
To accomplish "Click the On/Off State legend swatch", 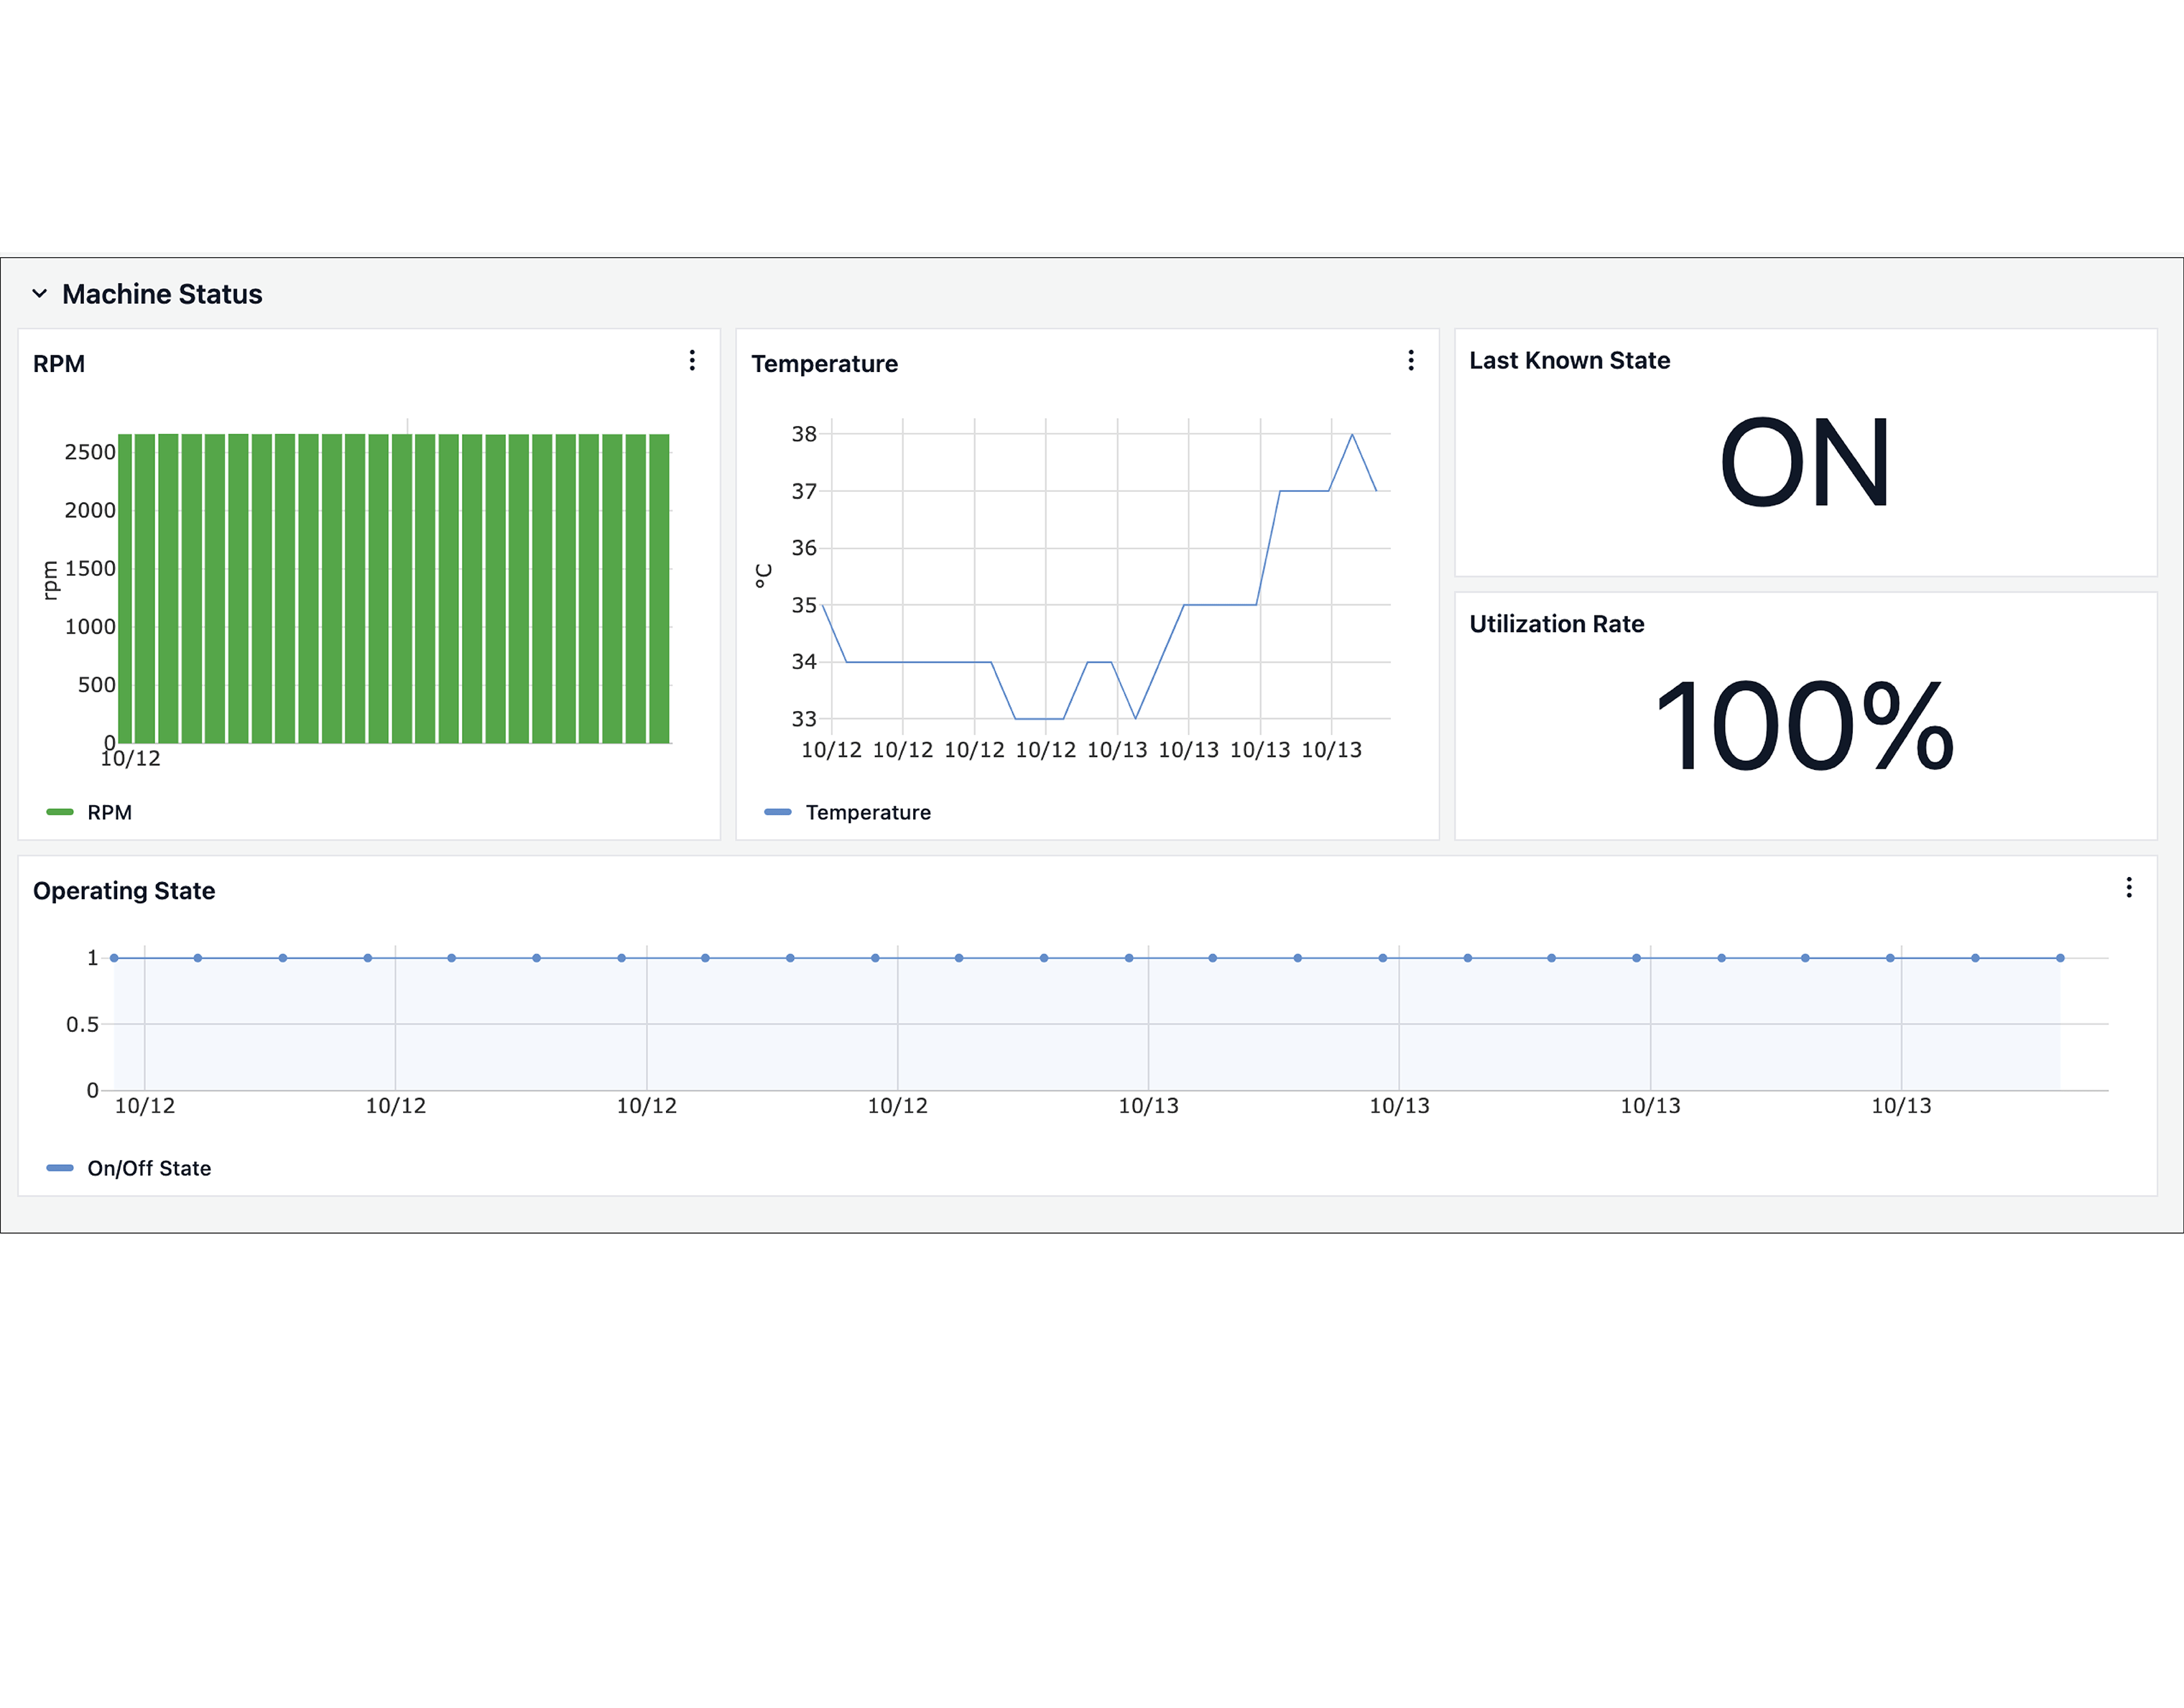I will (x=60, y=1168).
